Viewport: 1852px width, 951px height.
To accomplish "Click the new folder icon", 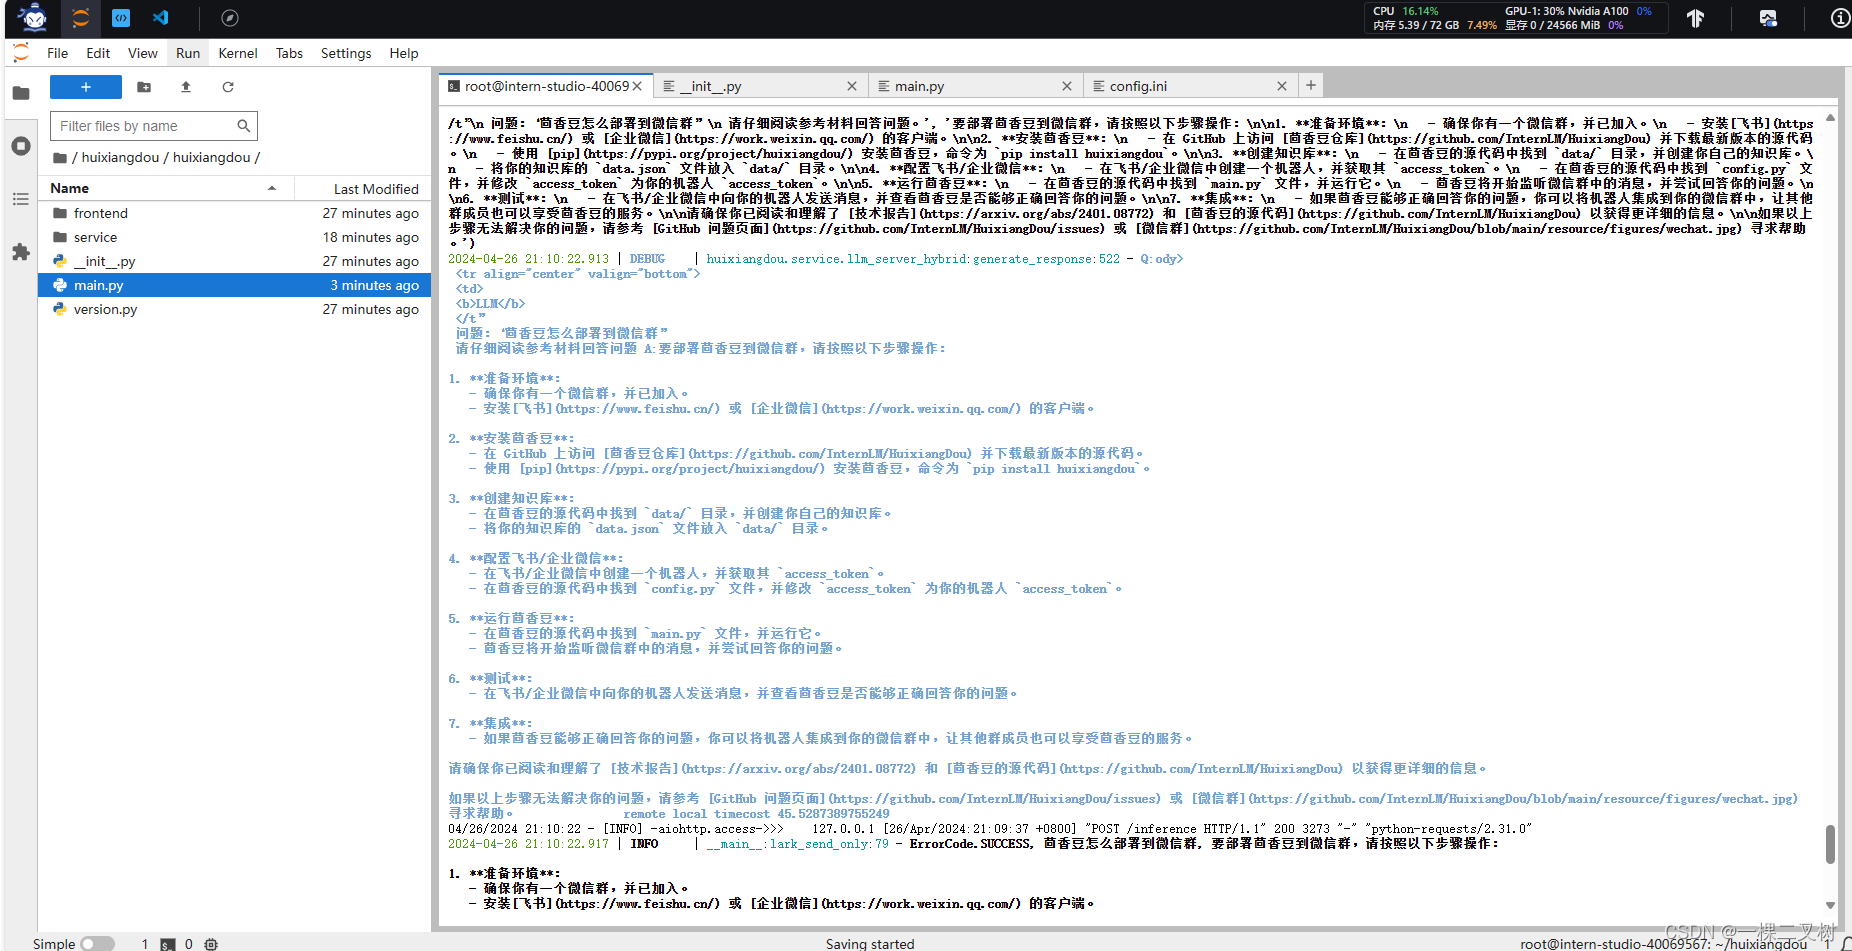I will click(x=144, y=87).
